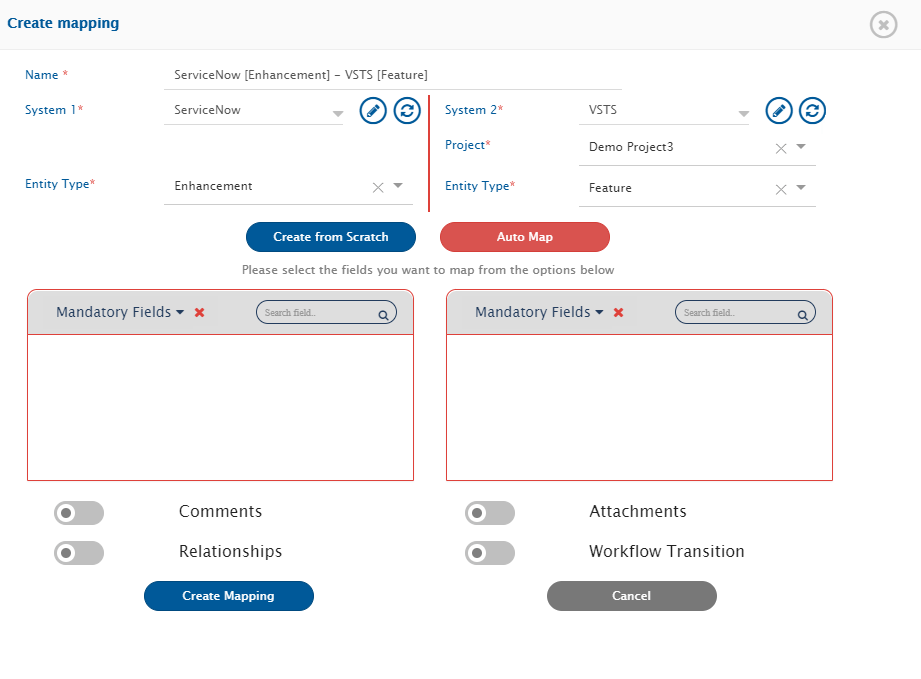The width and height of the screenshot is (921, 679).
Task: Click the refresh icon next to VSTS
Action: point(812,110)
